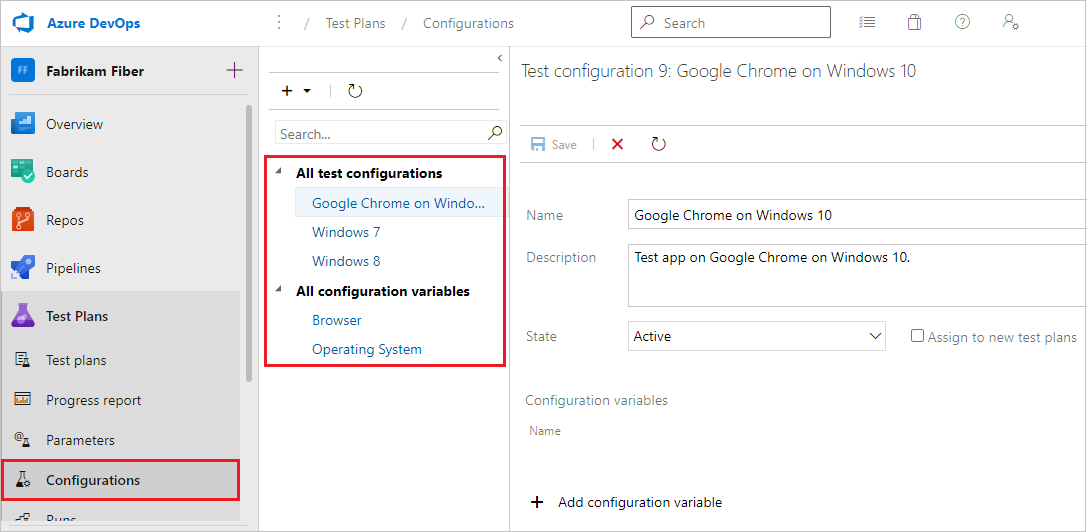Go to Pipelines in the sidebar

point(74,268)
